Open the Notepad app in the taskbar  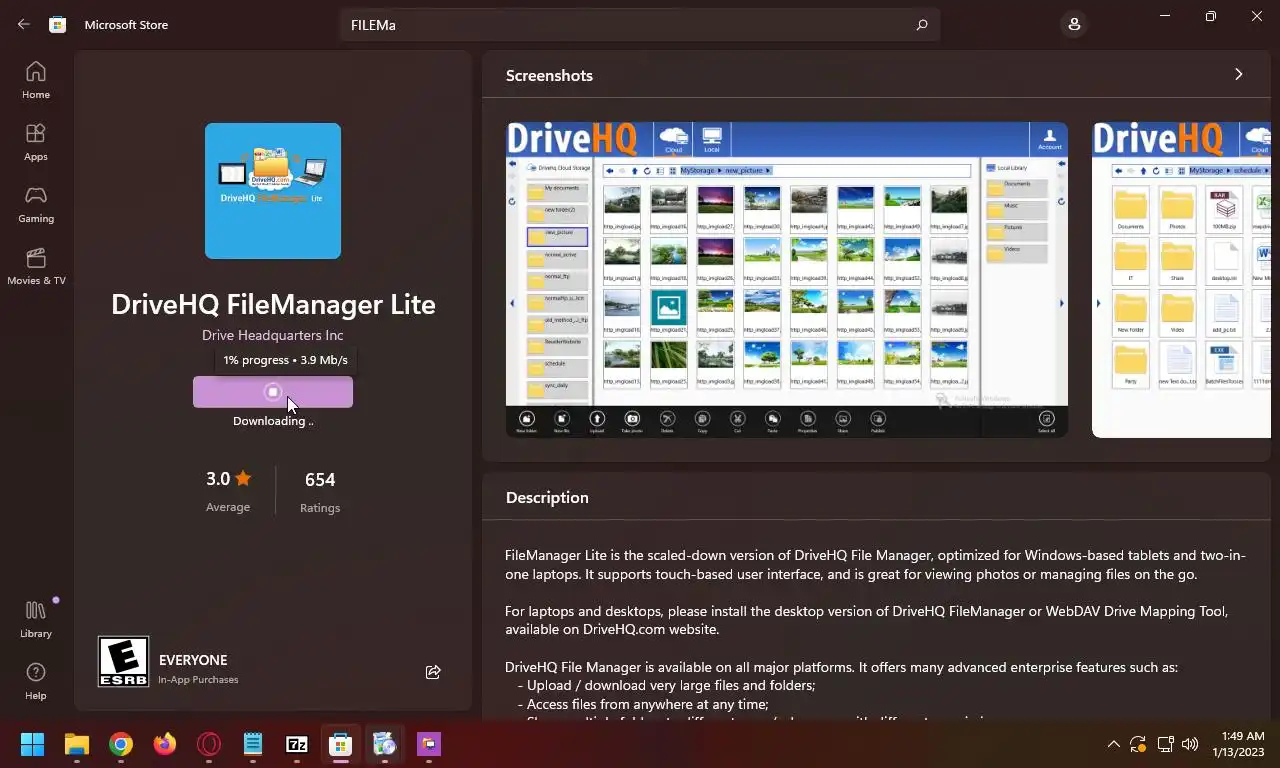253,744
